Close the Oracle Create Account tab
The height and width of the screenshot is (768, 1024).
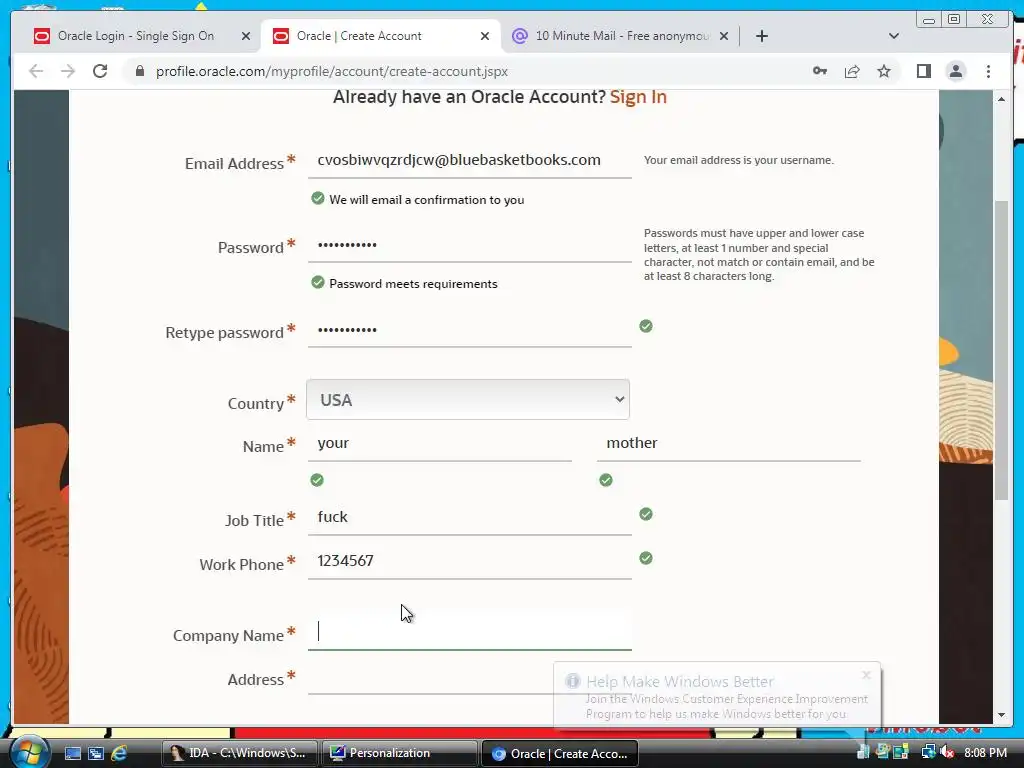point(485,36)
